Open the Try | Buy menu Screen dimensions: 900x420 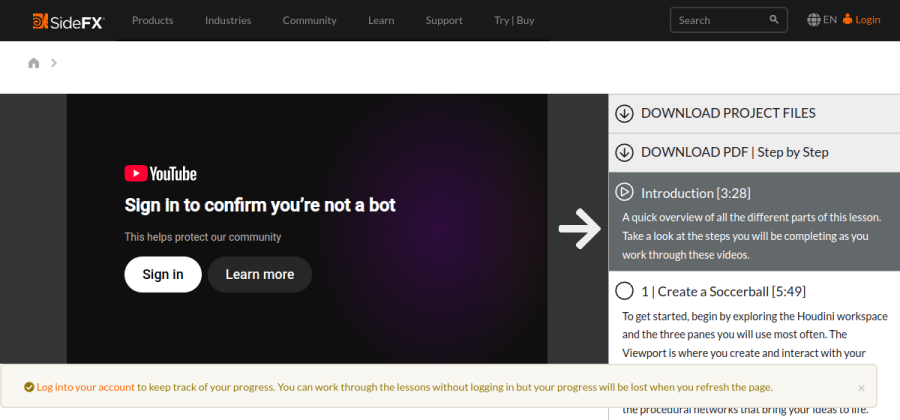[514, 21]
